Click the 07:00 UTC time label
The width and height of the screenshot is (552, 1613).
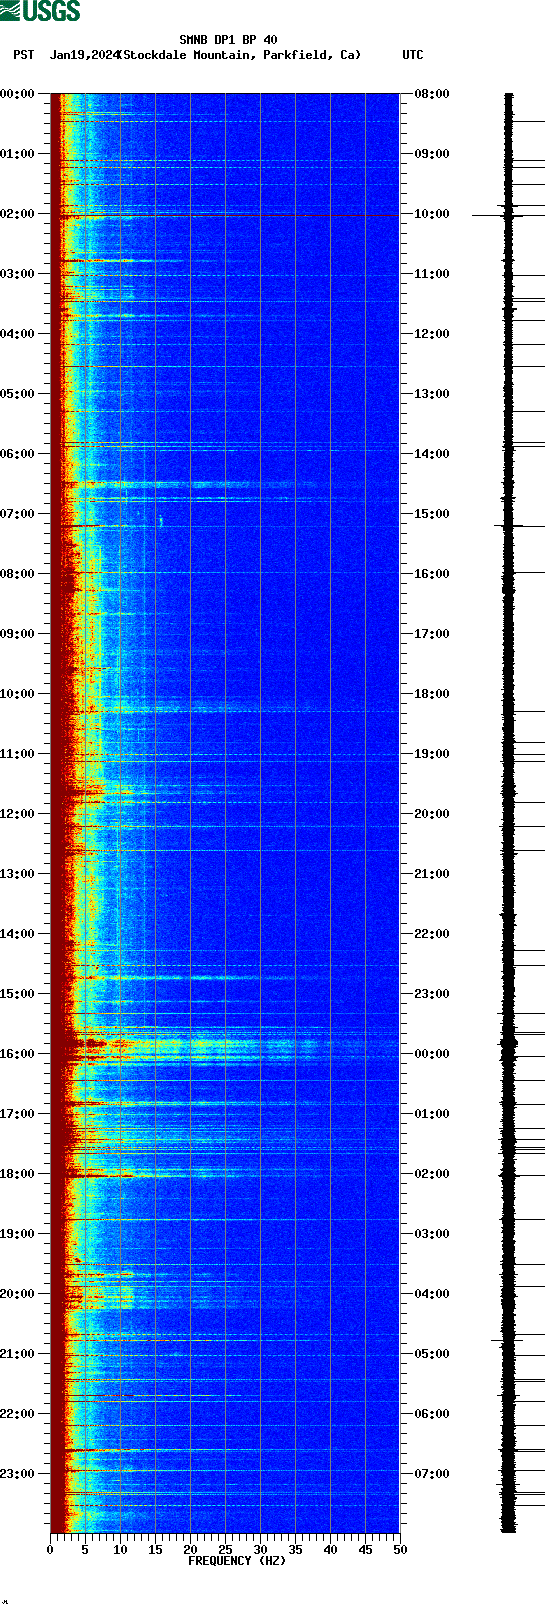pos(431,1474)
